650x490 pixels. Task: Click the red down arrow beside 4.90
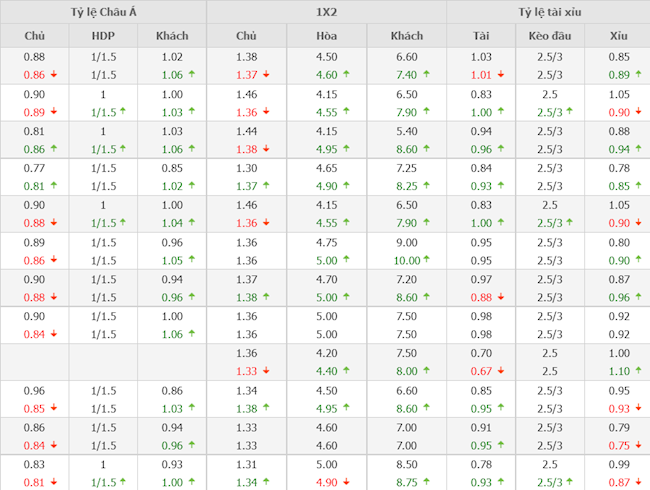coord(347,482)
